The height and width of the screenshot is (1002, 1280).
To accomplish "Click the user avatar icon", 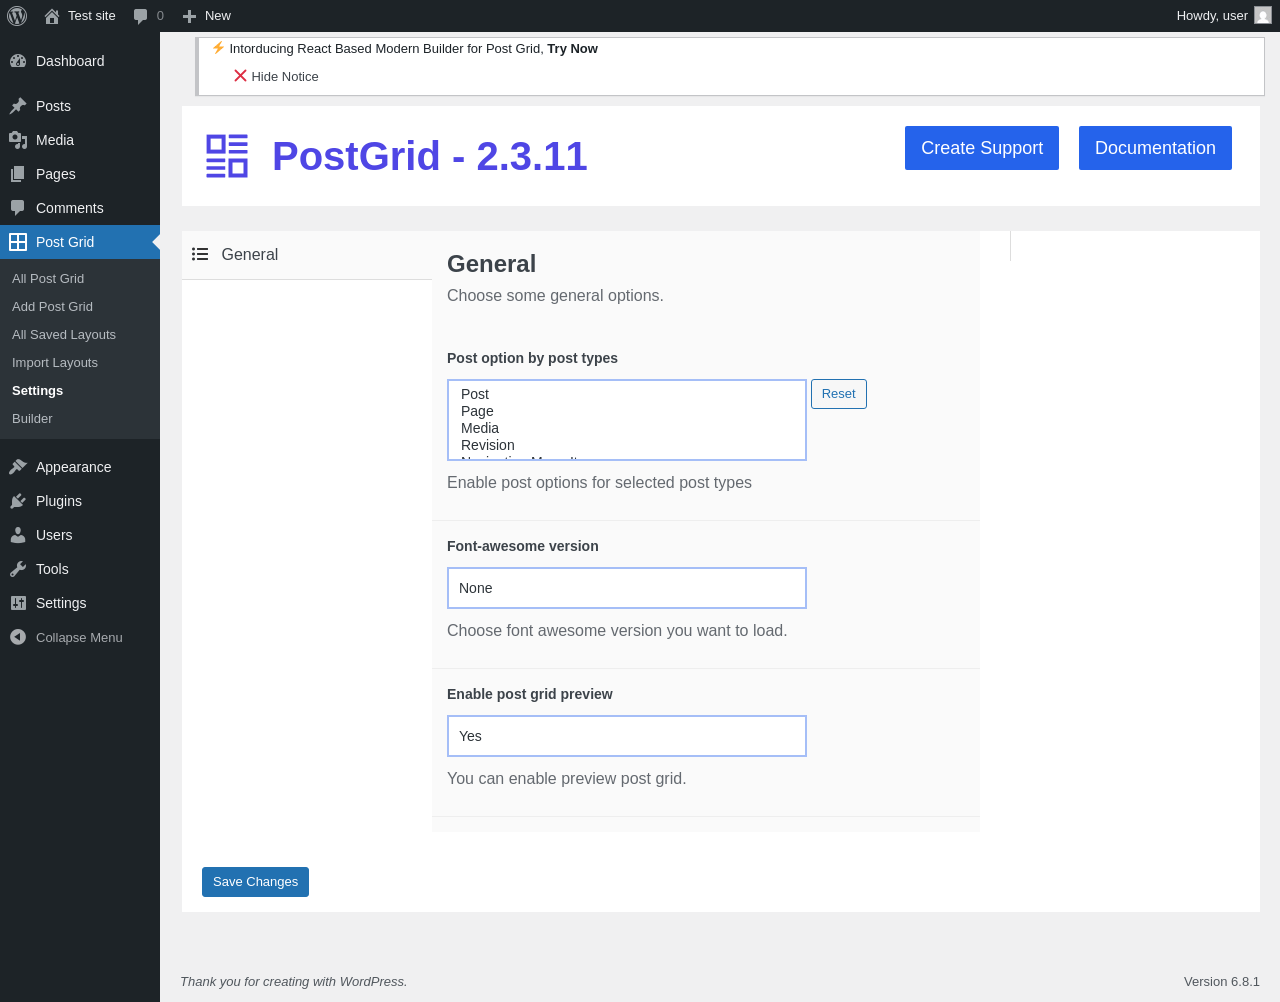I will [1263, 16].
